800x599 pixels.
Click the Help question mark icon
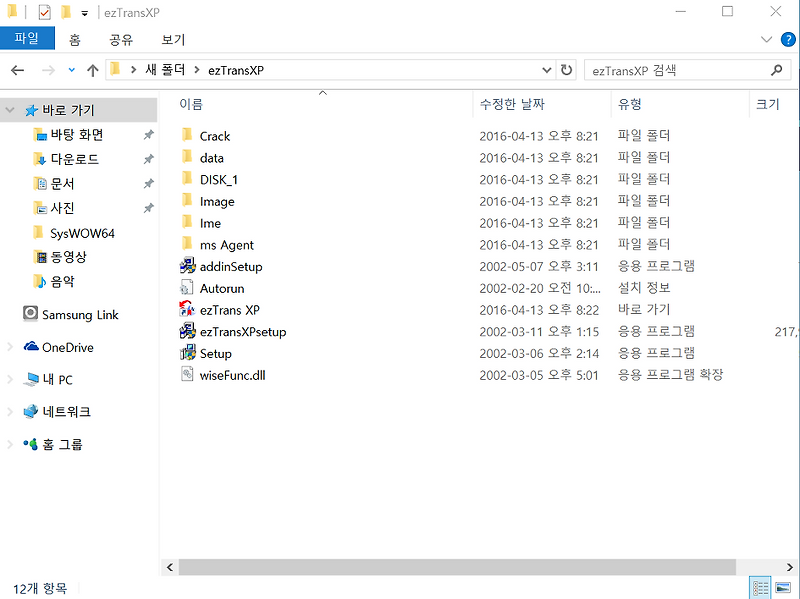click(788, 39)
